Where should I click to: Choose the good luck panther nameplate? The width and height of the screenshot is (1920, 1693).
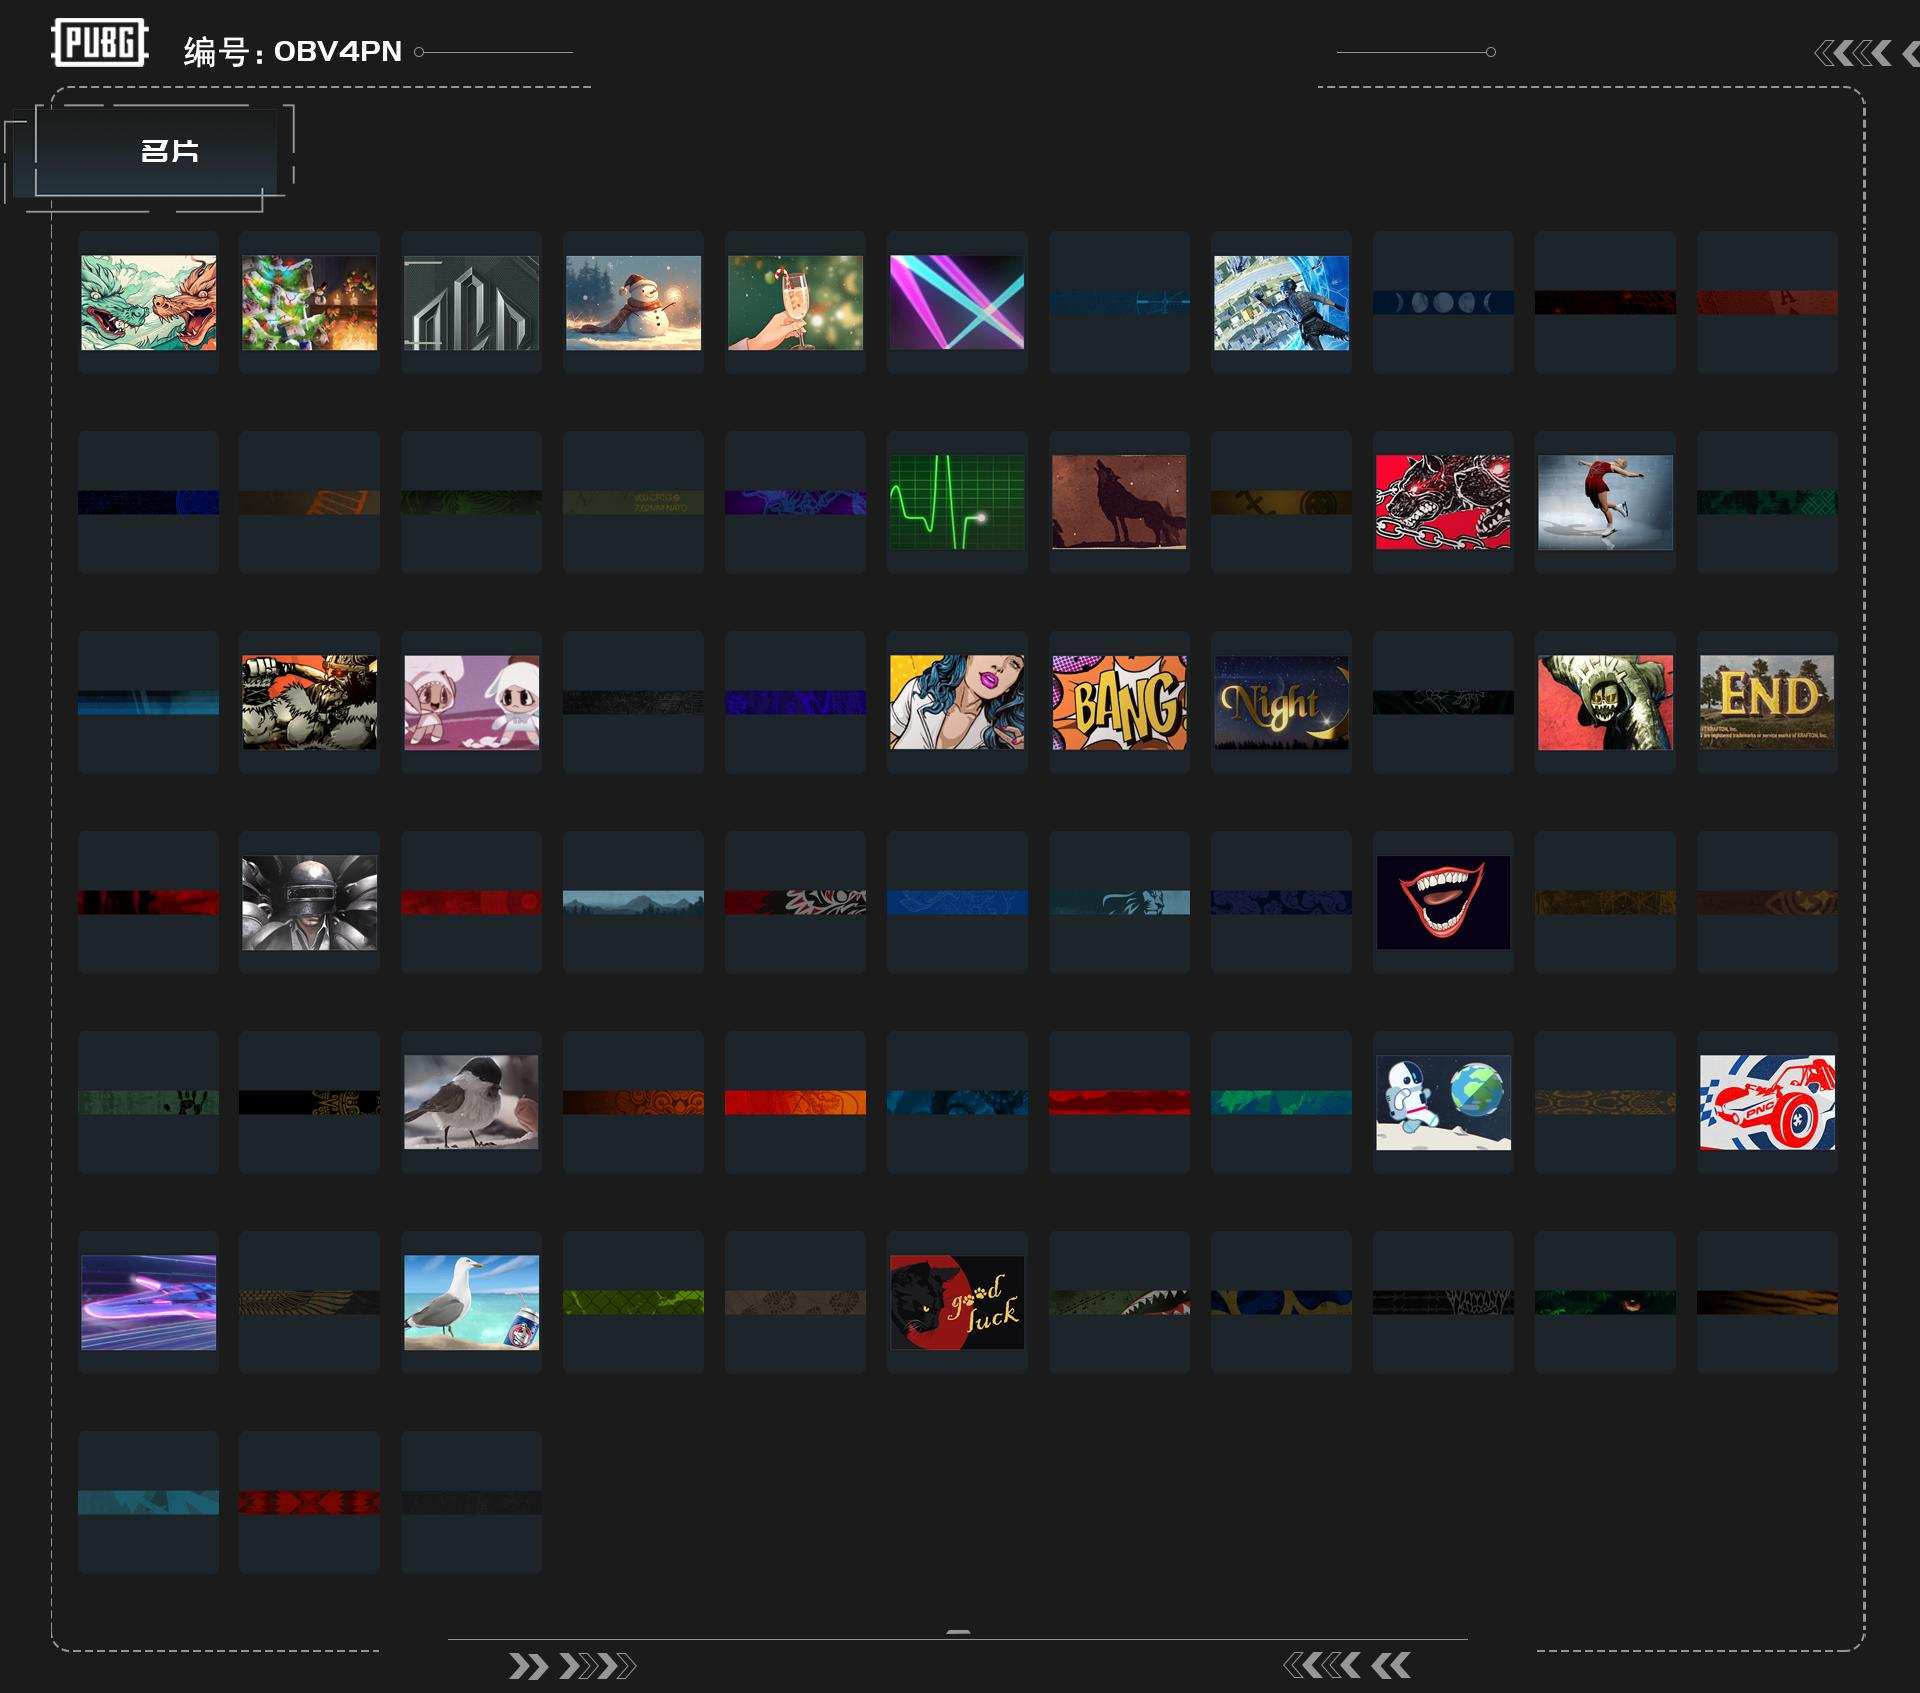pyautogui.click(x=957, y=1302)
